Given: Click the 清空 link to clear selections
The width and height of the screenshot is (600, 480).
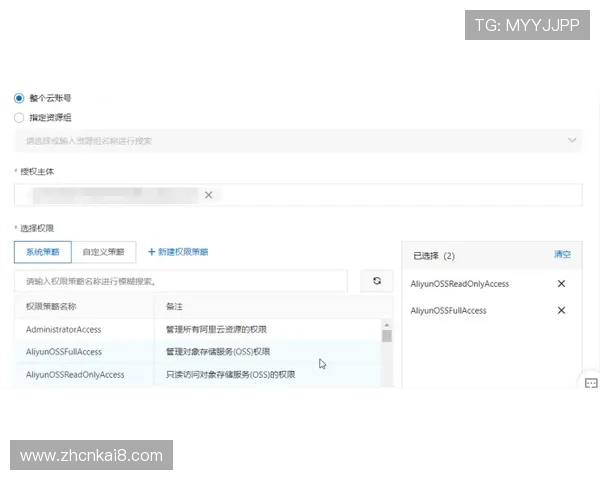Looking at the screenshot, I should tap(562, 254).
